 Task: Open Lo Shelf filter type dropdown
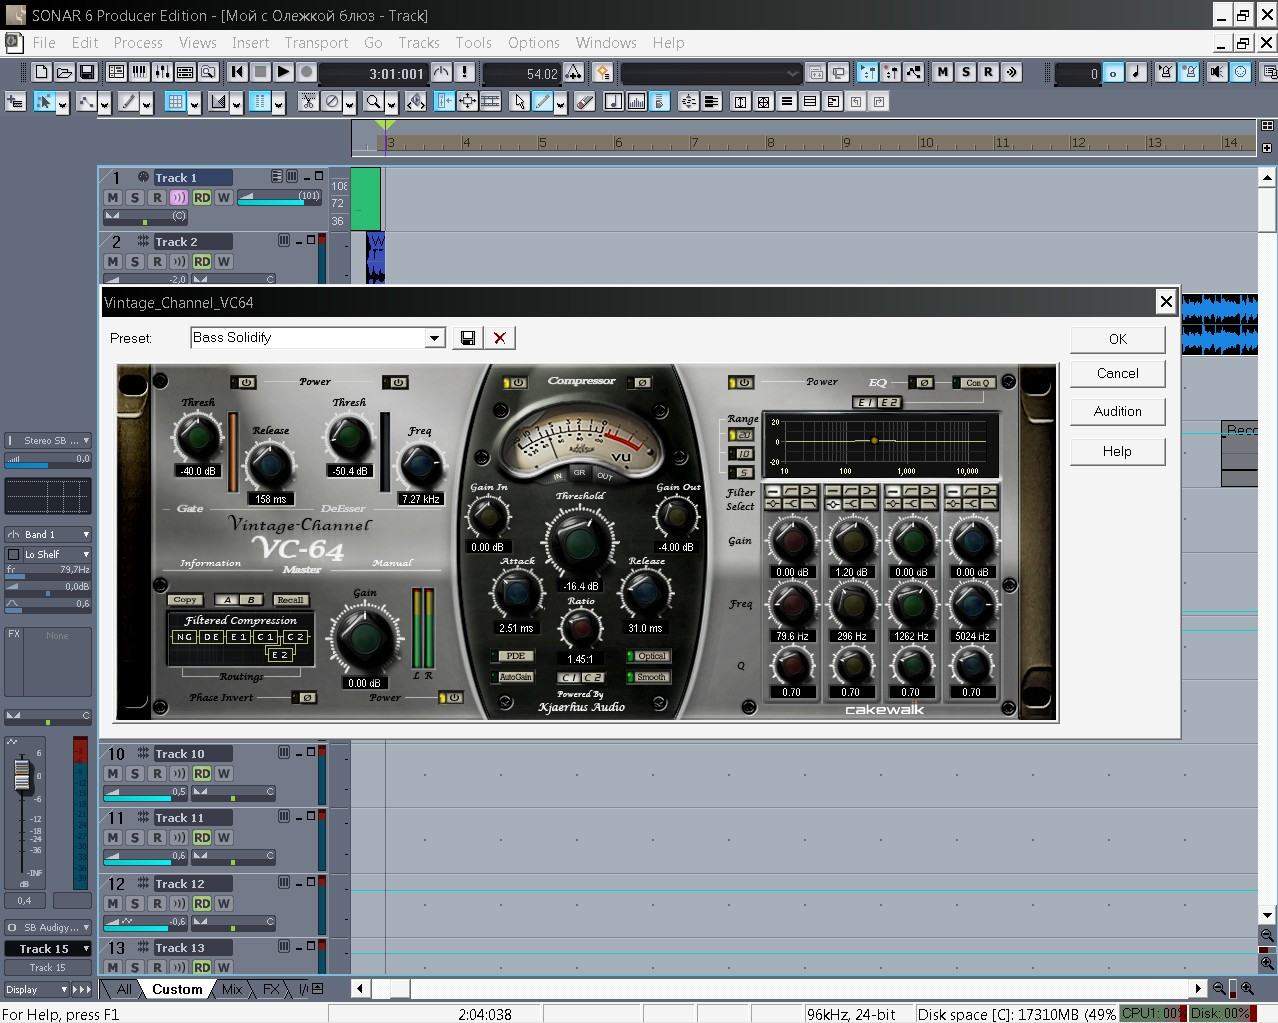(x=48, y=554)
